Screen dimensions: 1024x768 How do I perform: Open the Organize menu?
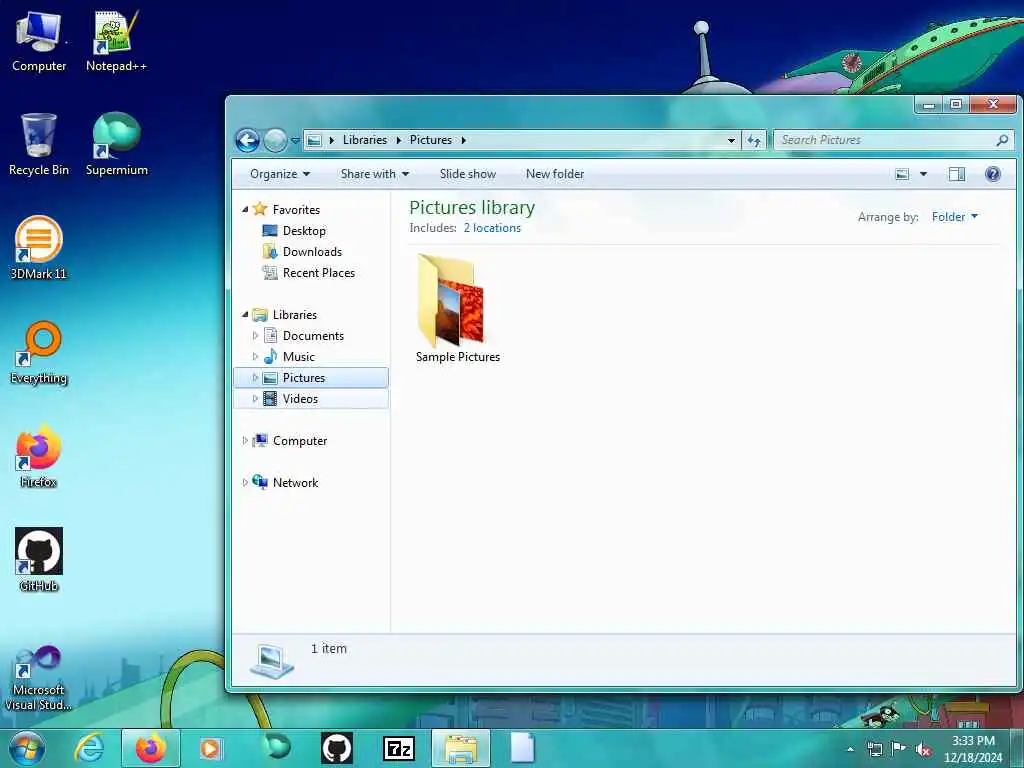pos(280,174)
